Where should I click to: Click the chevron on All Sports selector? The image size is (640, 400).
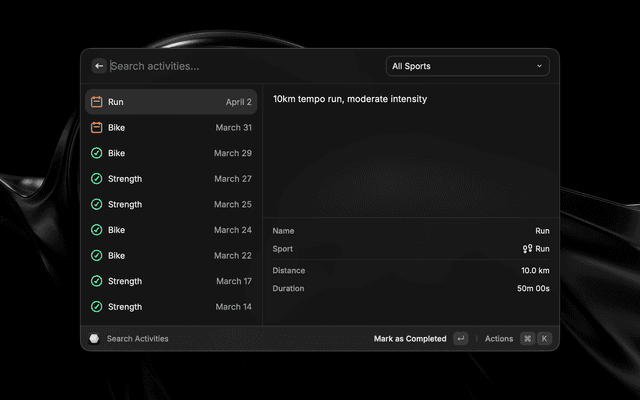pos(540,66)
